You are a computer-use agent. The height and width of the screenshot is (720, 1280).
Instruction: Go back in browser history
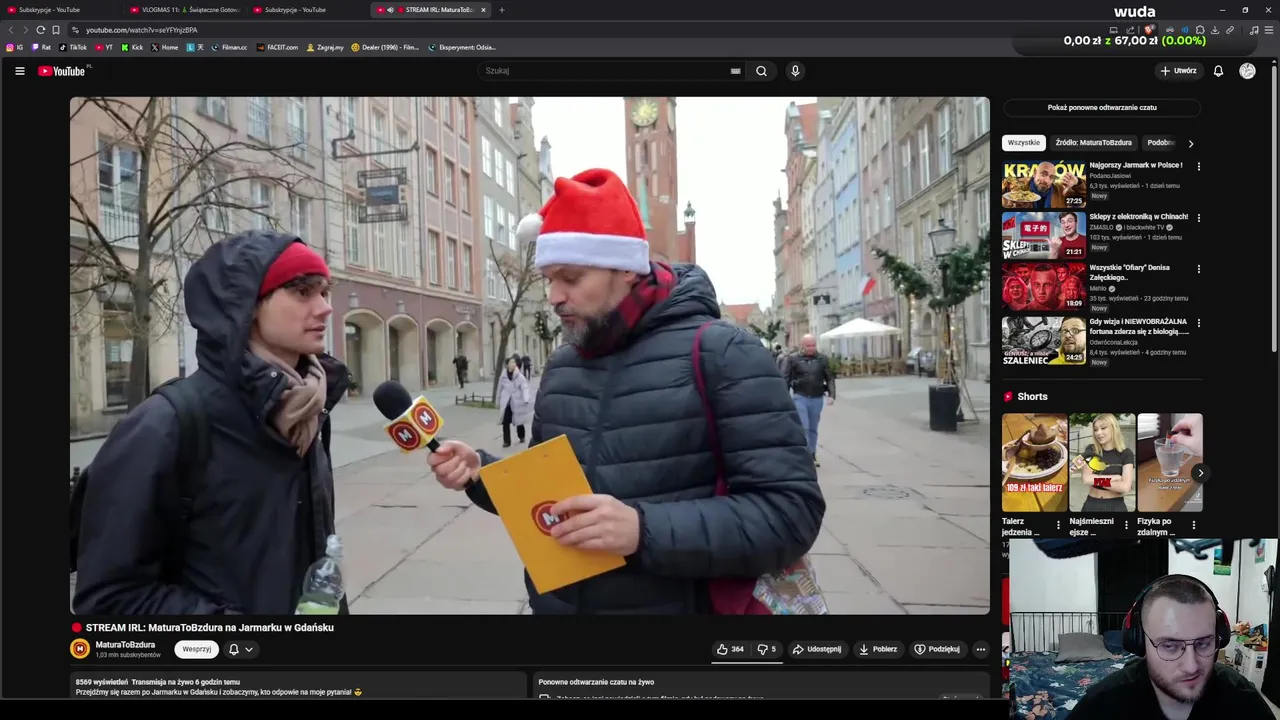click(11, 30)
